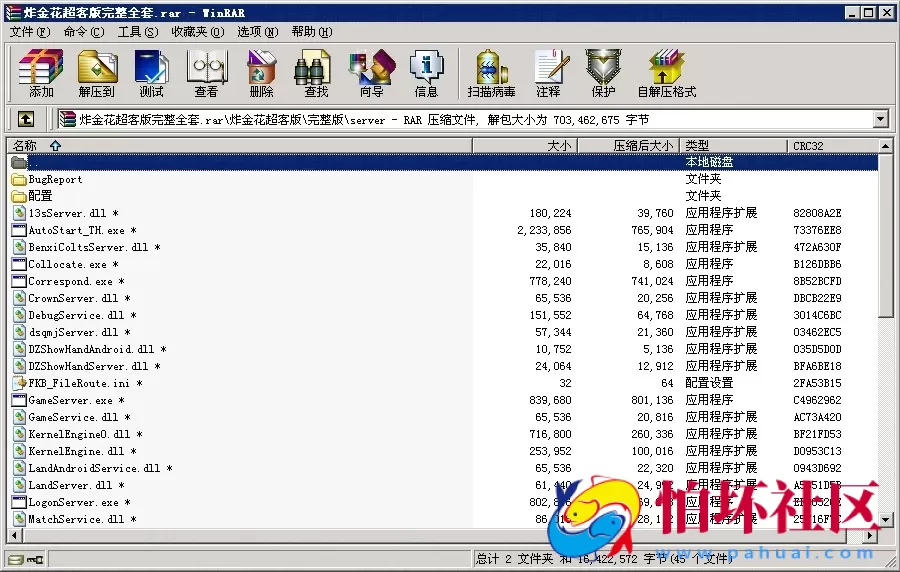Sort by CRC32 column header

[x=833, y=146]
